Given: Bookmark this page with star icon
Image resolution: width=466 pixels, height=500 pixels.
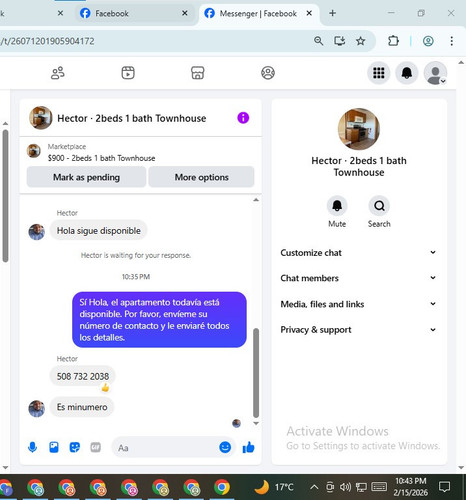Looking at the screenshot, I should (x=360, y=41).
